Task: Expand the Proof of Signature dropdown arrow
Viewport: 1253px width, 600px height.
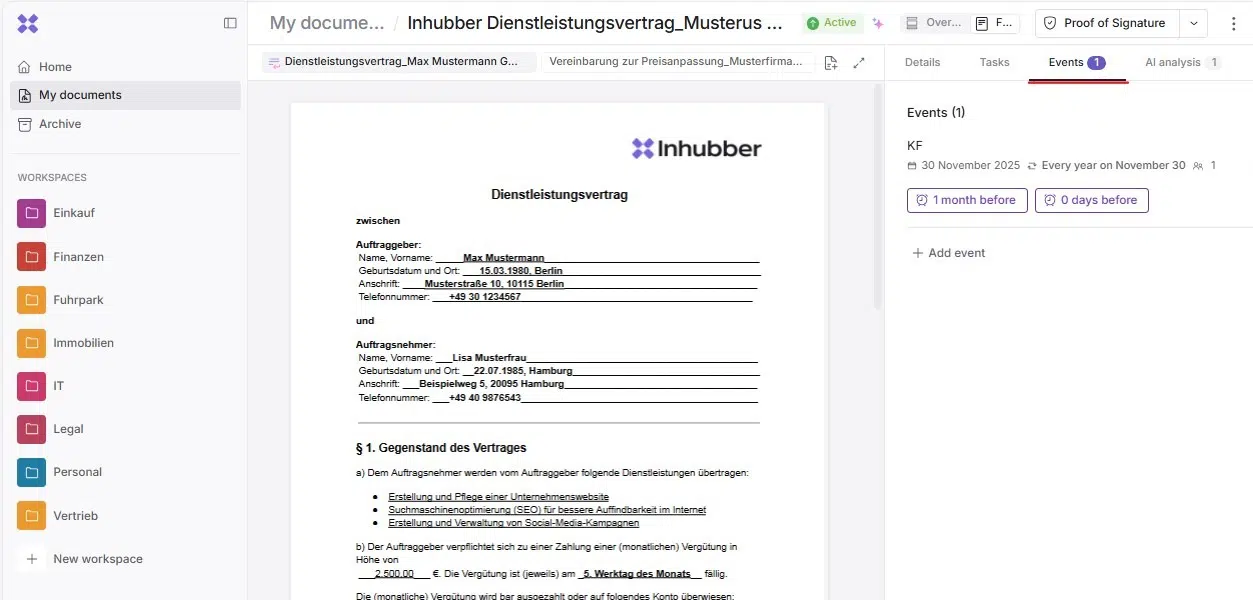Action: [1194, 23]
